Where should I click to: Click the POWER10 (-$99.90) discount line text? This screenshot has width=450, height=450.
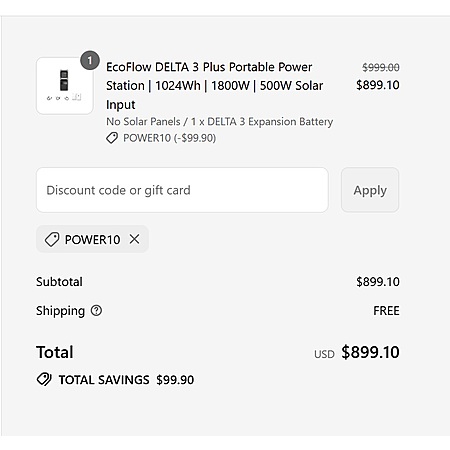169,138
